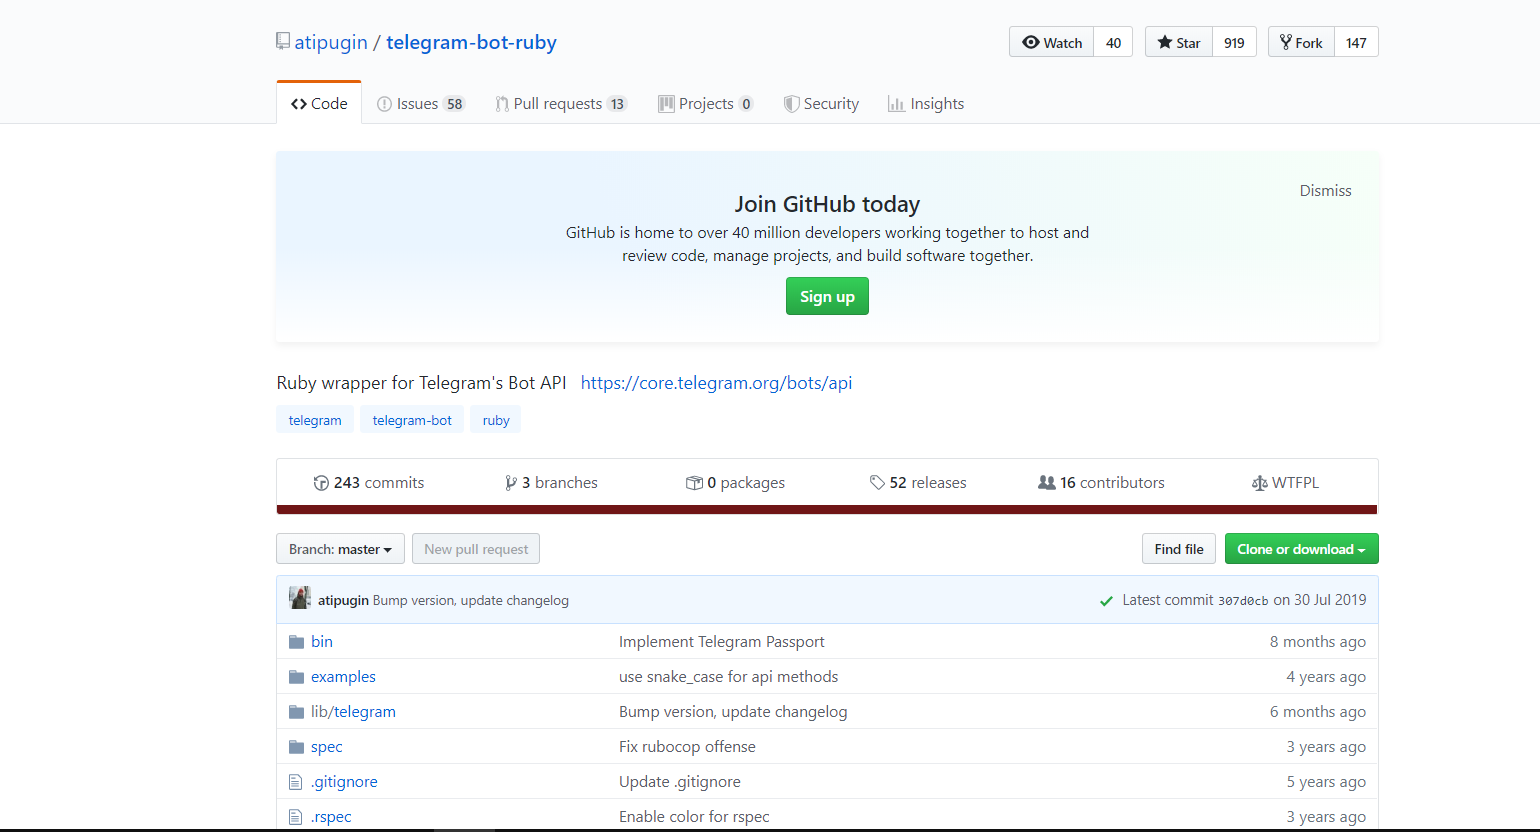The height and width of the screenshot is (832, 1540).
Task: Click the examples folder icon
Action: pos(296,677)
